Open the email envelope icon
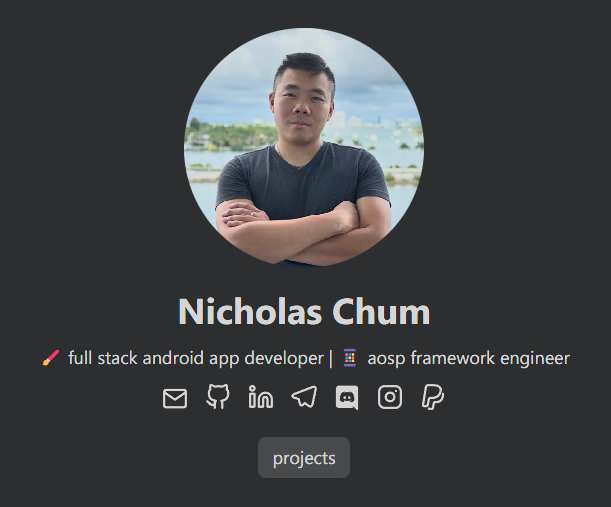Screen dimensions: 611x507 click(175, 398)
